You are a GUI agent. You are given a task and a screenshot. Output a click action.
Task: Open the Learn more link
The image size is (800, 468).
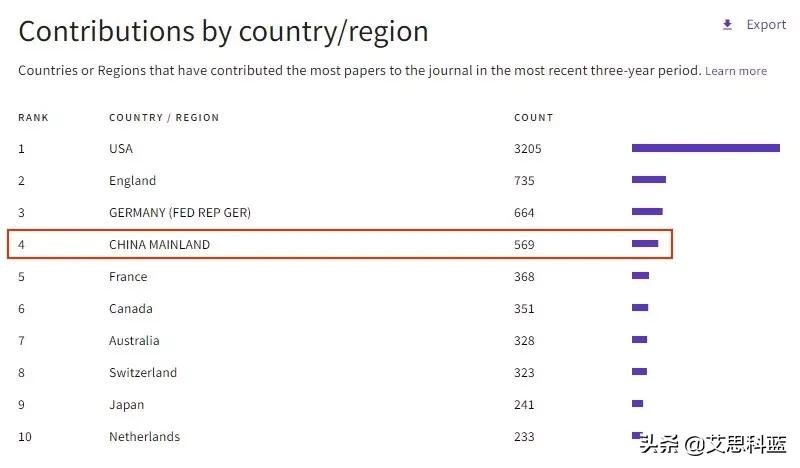pyautogui.click(x=736, y=71)
